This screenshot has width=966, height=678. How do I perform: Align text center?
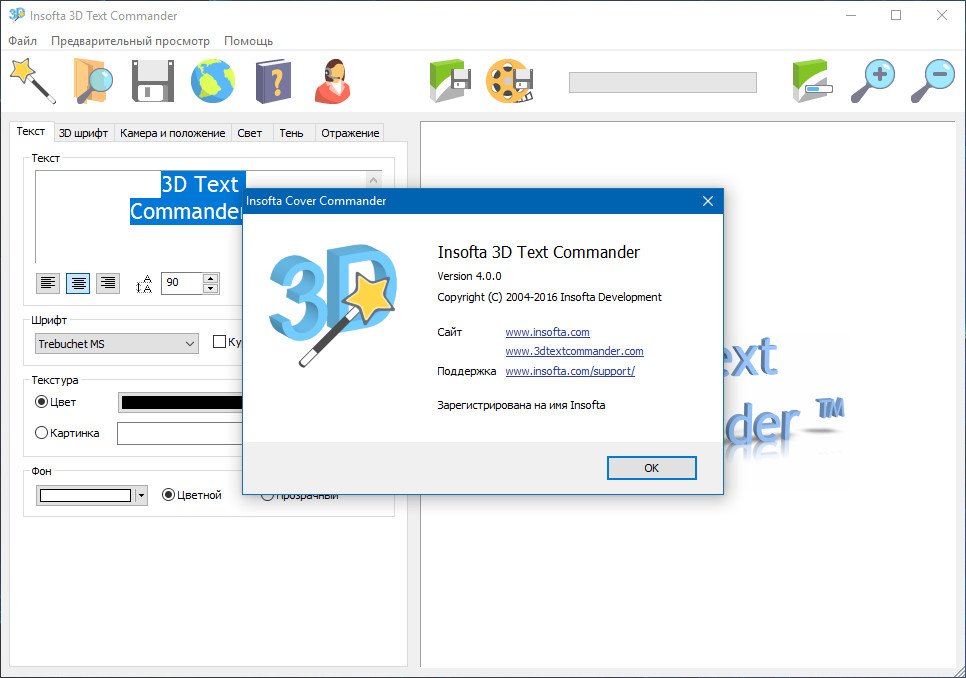click(x=78, y=283)
